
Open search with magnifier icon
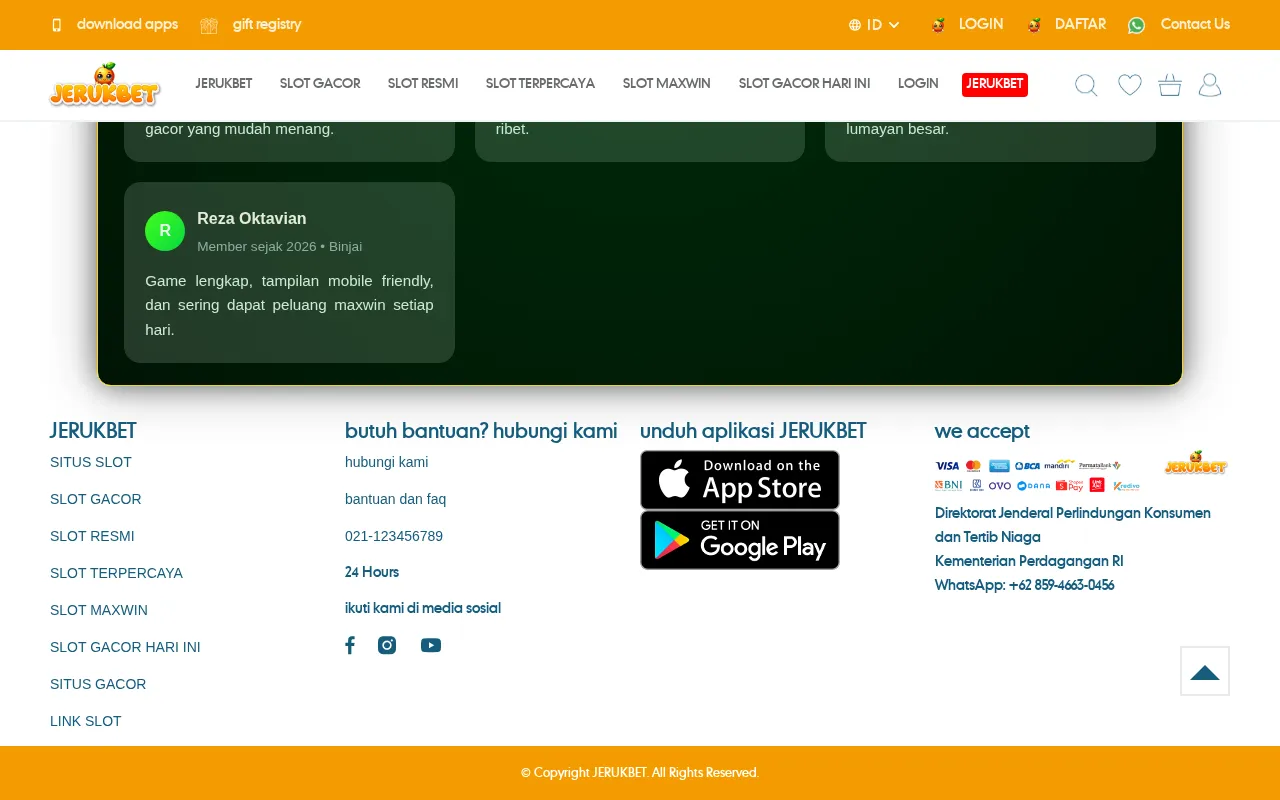1086,85
